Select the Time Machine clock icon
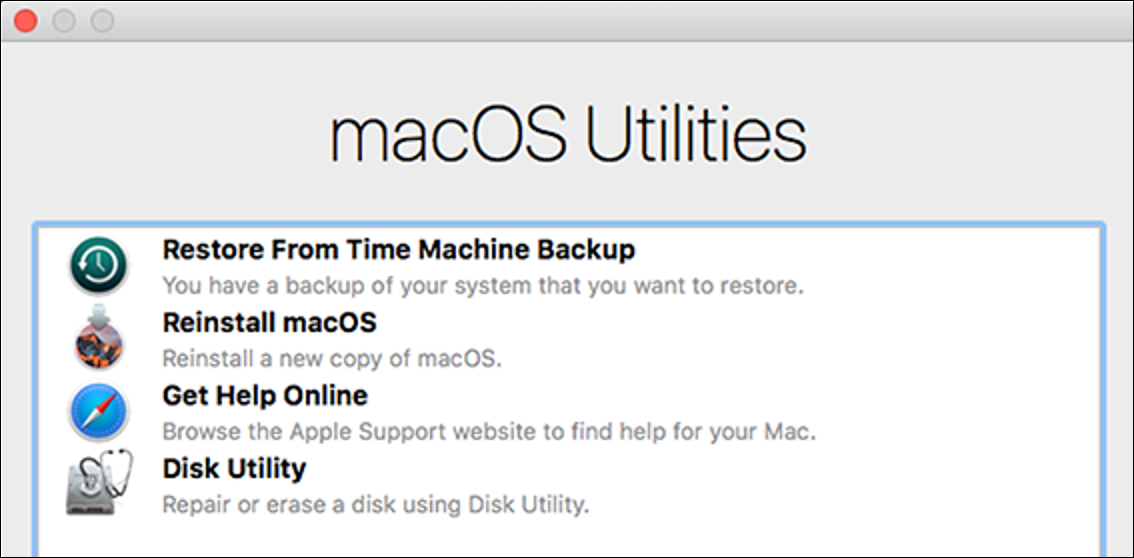 click(x=99, y=267)
